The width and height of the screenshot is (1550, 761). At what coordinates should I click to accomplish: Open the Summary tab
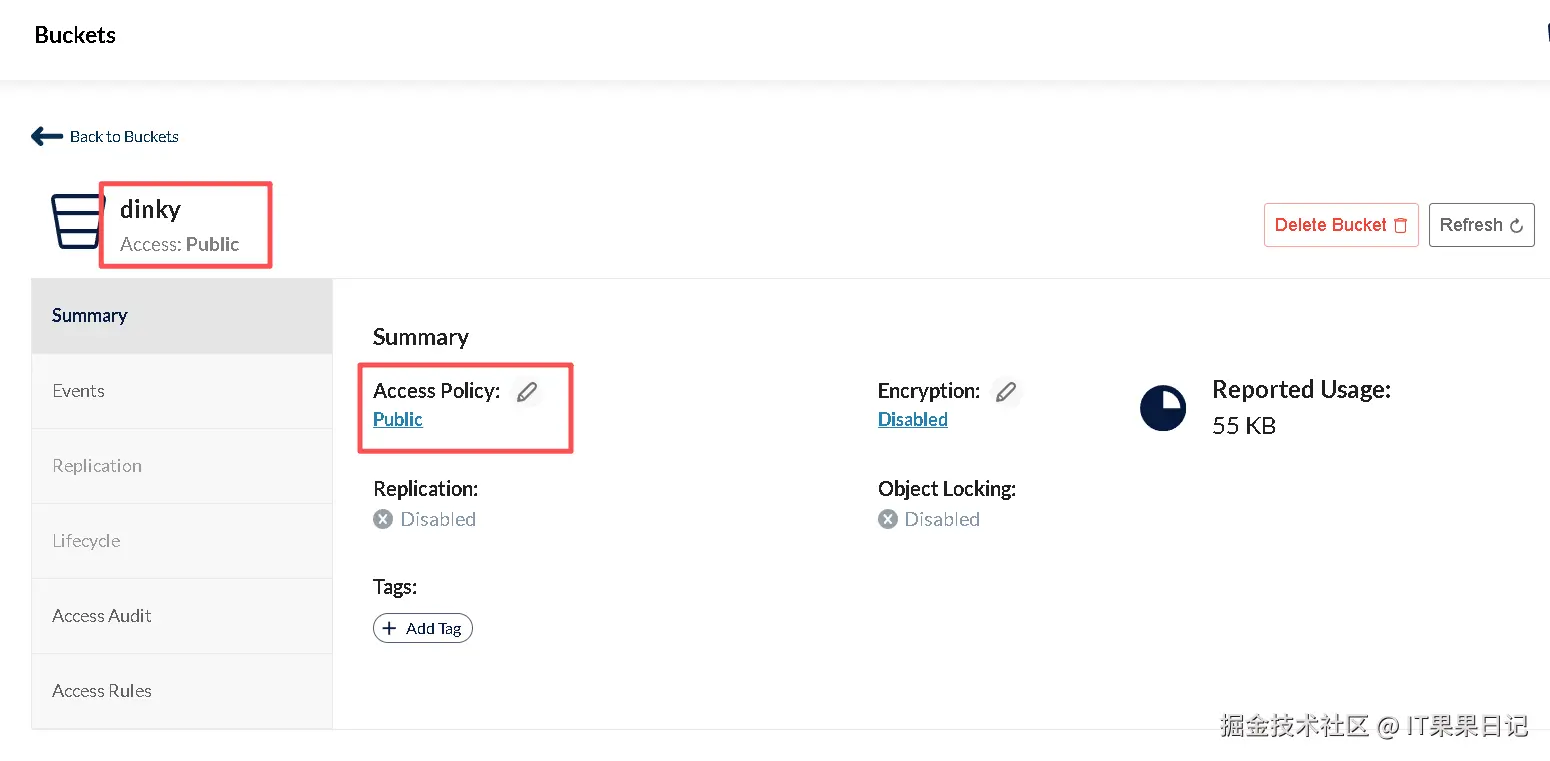tap(90, 316)
